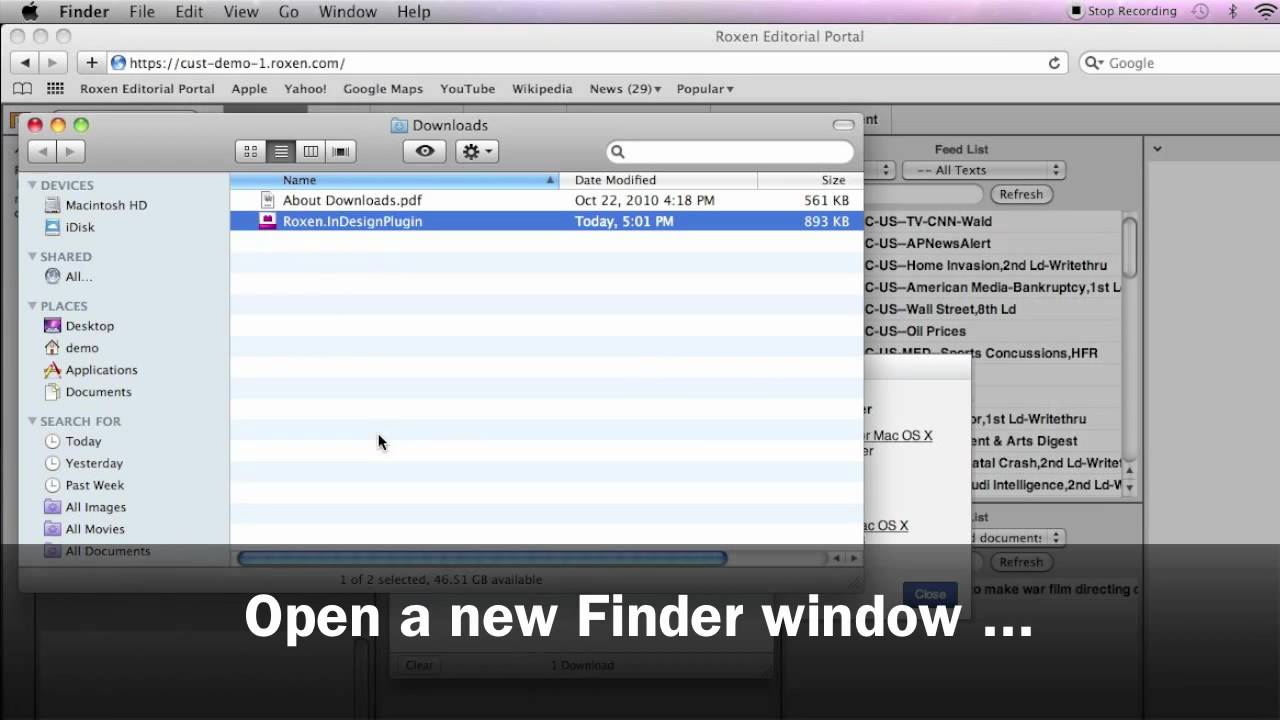Image resolution: width=1280 pixels, height=720 pixels.
Task: Show all bookmarks with the book icon
Action: [x=22, y=89]
